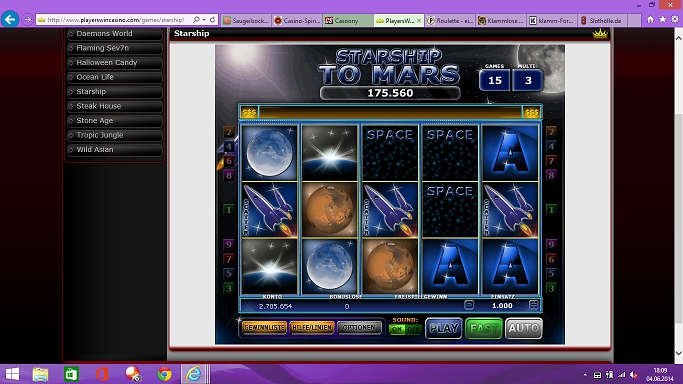Open address bar search dropdown arrow
The height and width of the screenshot is (384, 683).
tap(204, 20)
